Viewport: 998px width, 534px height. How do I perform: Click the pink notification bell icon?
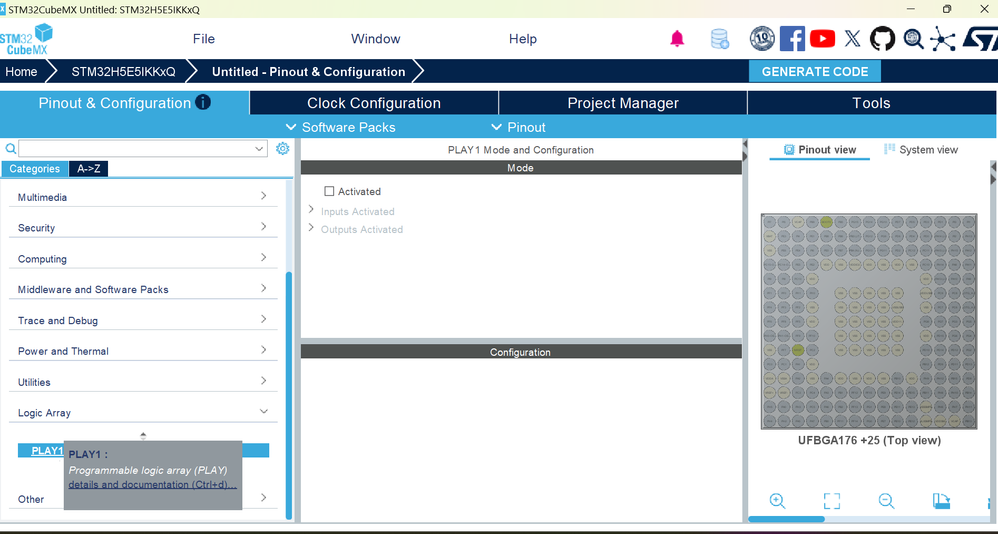pos(677,39)
